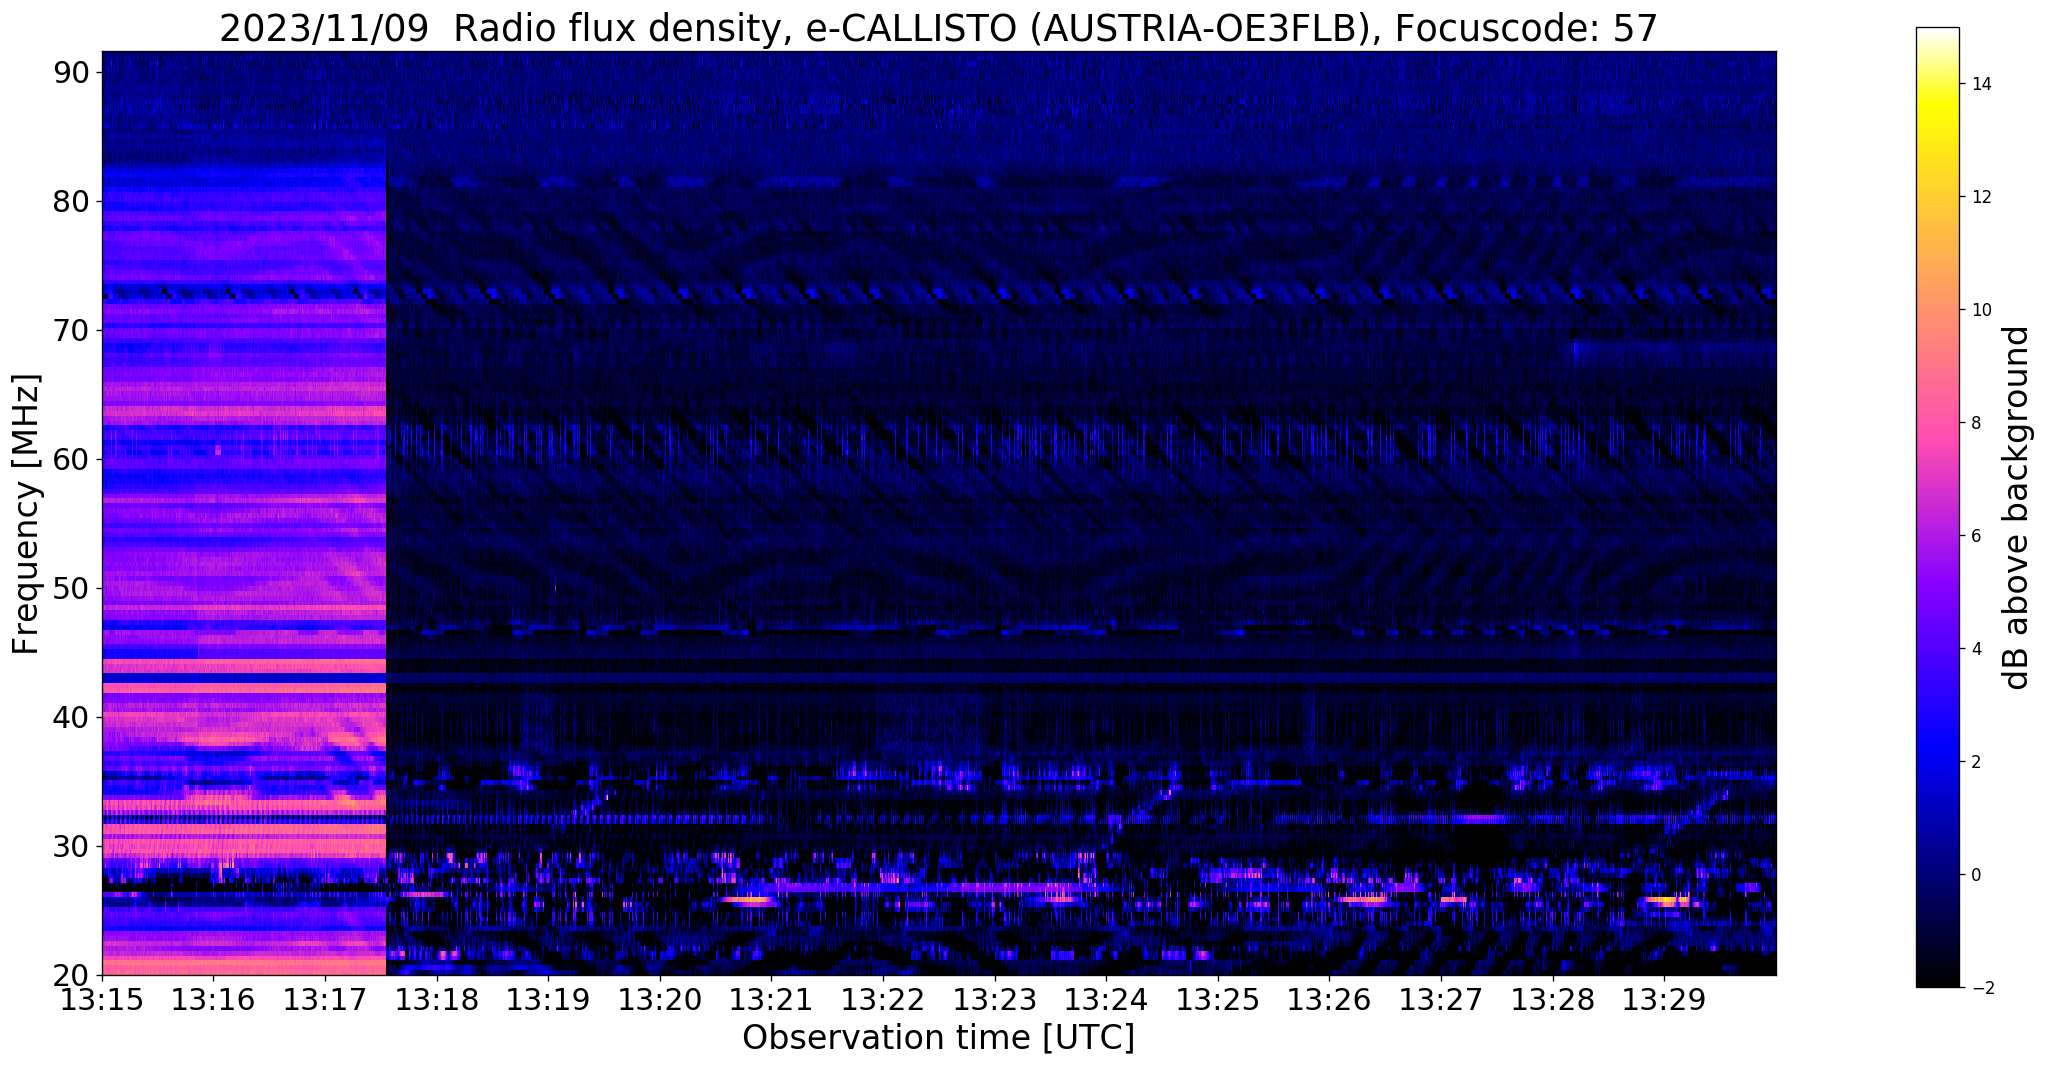
Task: Click the 13:19 time tick label
Action: click(548, 1000)
